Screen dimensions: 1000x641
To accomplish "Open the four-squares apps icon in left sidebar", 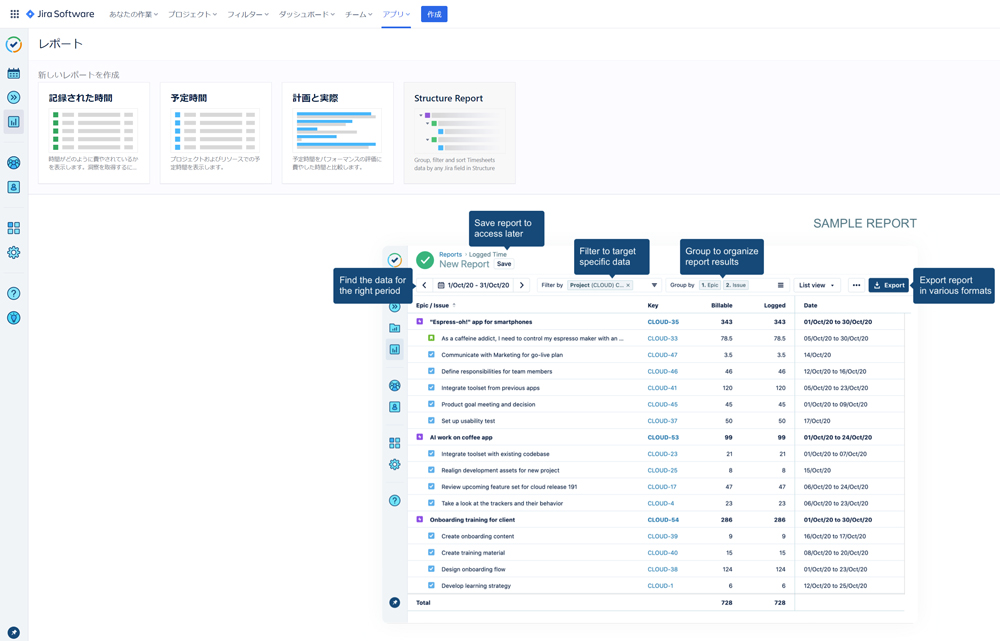I will pyautogui.click(x=13, y=228).
